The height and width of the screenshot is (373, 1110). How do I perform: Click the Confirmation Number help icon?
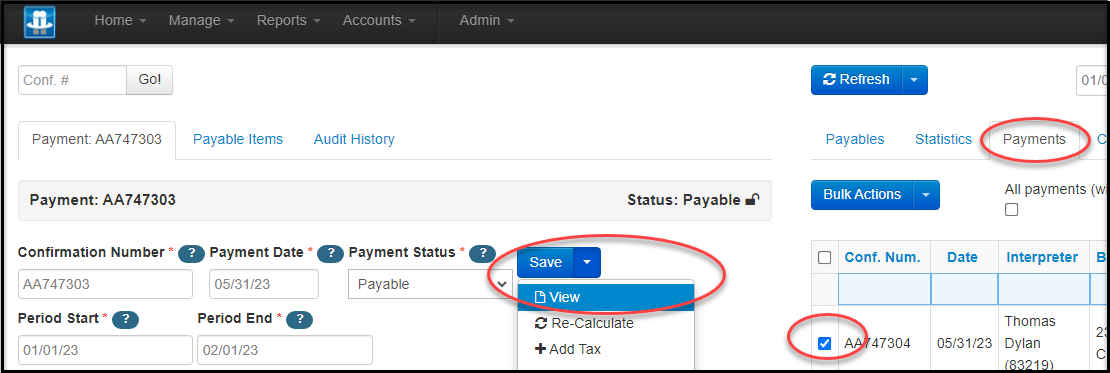pyautogui.click(x=191, y=253)
